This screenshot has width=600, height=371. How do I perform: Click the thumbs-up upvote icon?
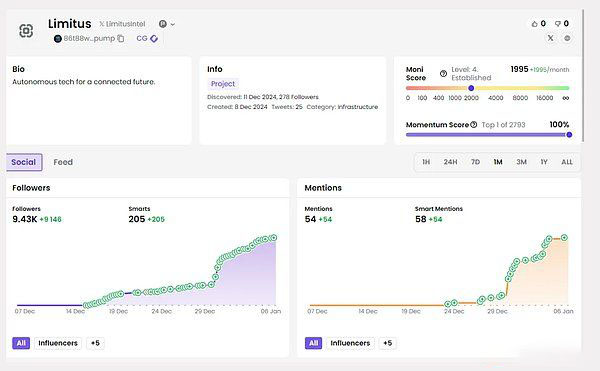coord(535,24)
